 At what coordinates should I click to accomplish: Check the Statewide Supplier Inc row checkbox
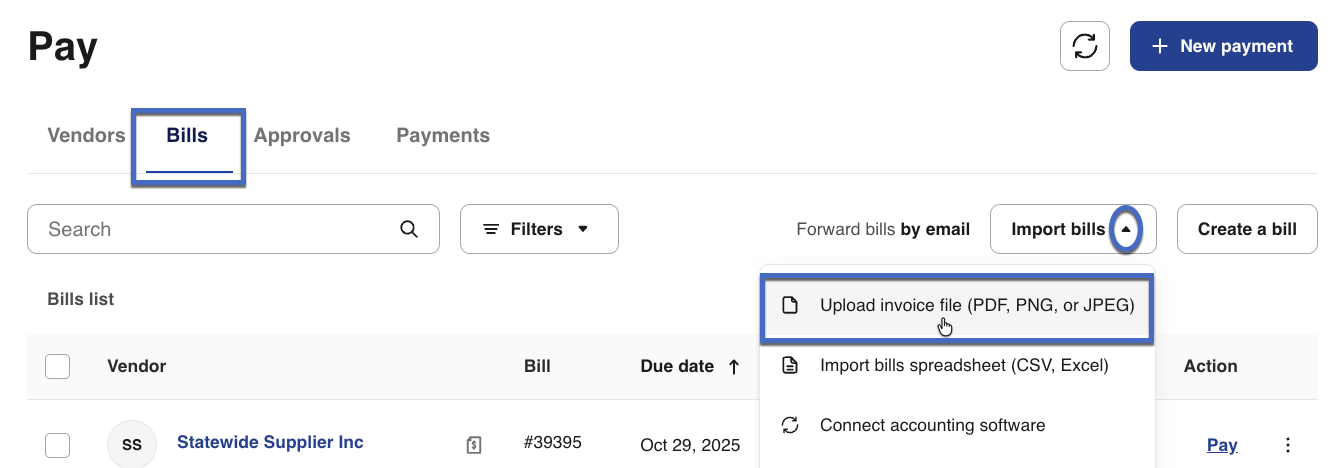point(58,445)
